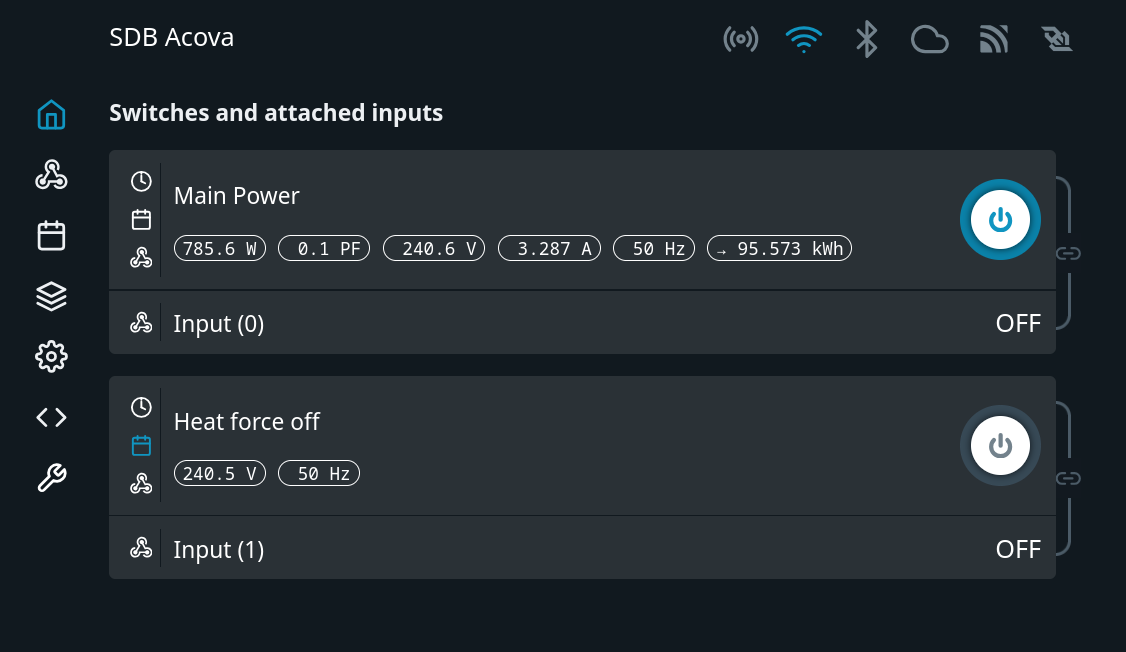The image size is (1126, 652).
Task: Open the layers icon in sidebar
Action: pyautogui.click(x=51, y=296)
